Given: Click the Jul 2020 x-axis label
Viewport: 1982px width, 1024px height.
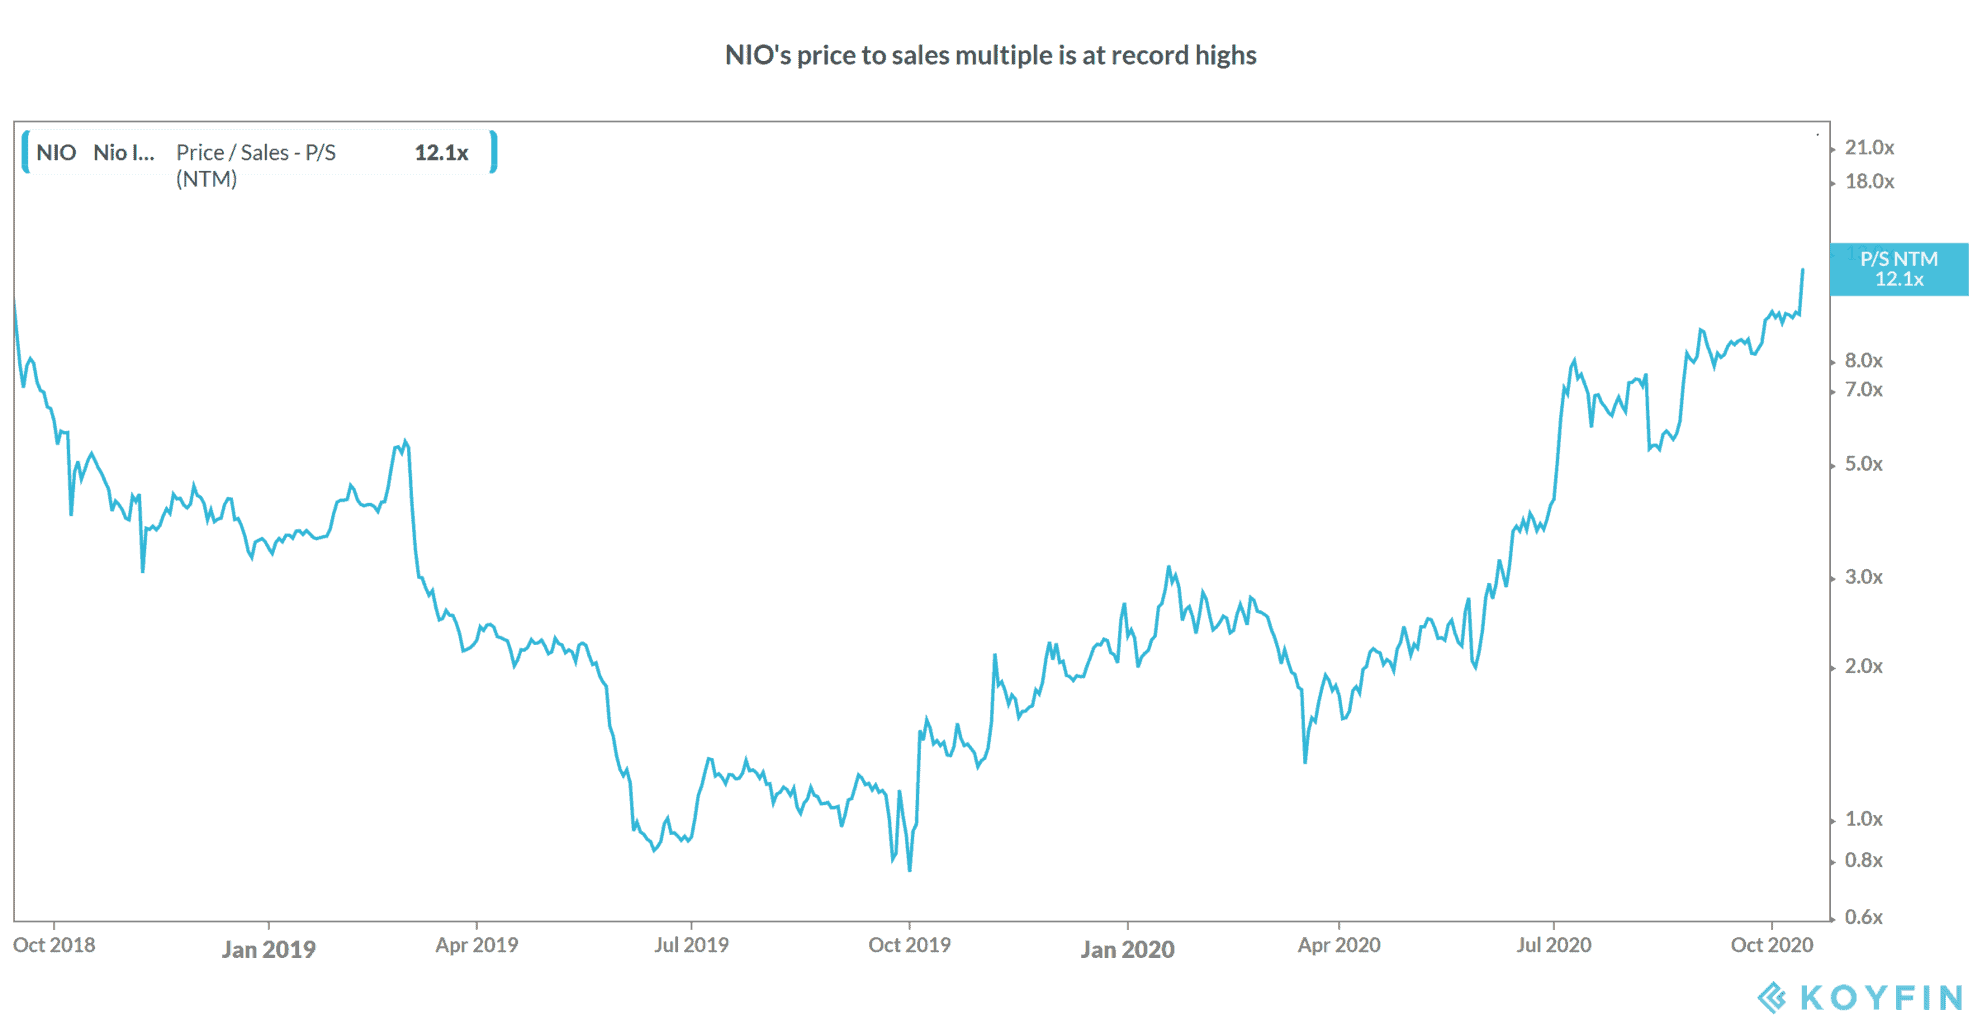Looking at the screenshot, I should pos(1553,945).
